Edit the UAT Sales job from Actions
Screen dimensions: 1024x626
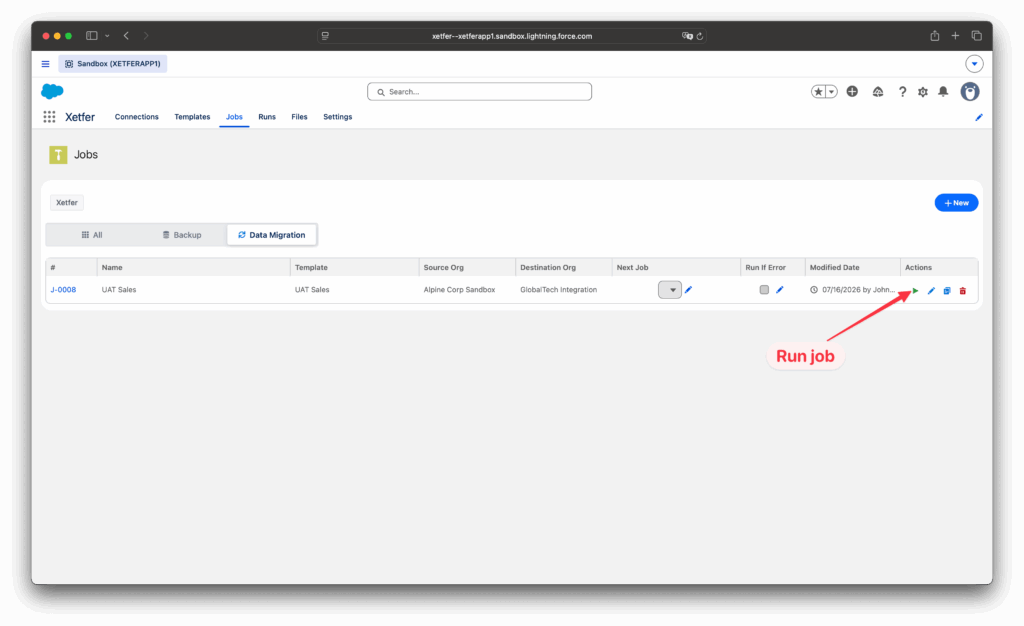931,290
